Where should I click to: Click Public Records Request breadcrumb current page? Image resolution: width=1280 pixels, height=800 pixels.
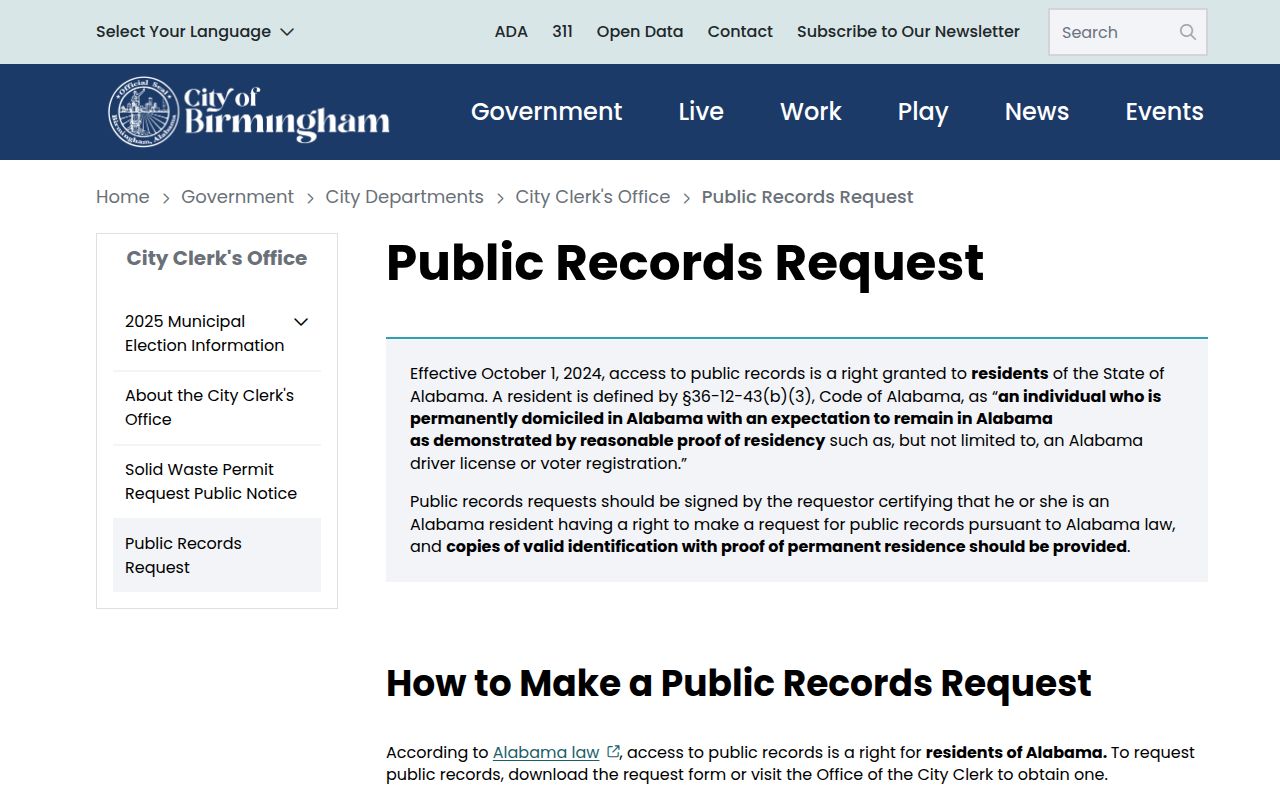(x=808, y=197)
